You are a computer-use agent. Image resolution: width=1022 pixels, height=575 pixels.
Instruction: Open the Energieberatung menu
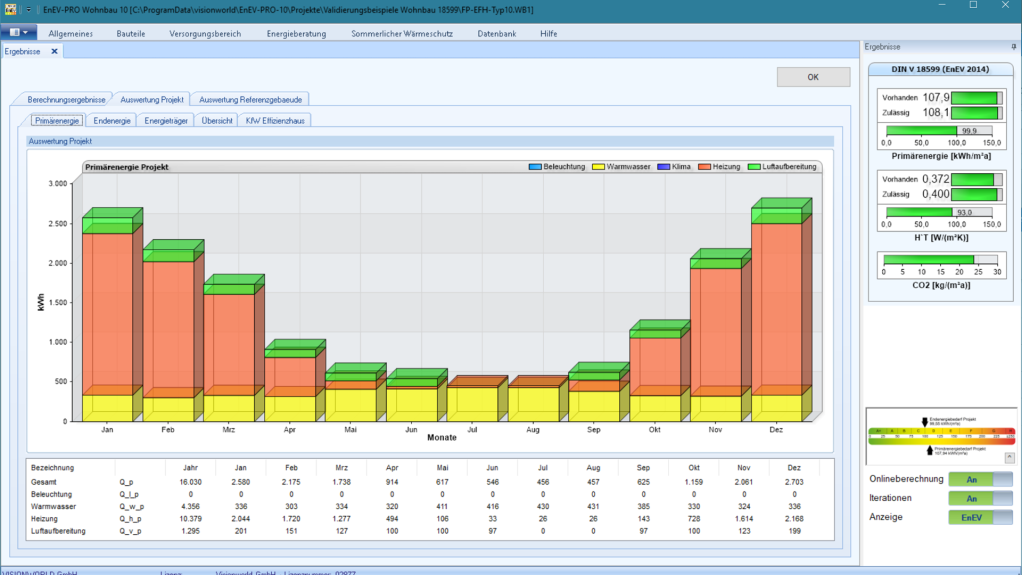point(296,33)
